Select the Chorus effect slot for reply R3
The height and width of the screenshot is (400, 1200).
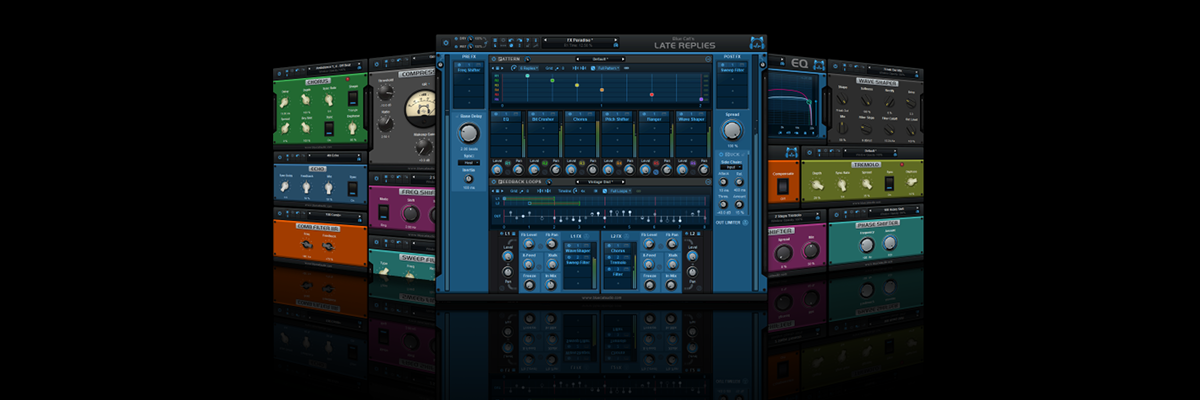pos(580,119)
